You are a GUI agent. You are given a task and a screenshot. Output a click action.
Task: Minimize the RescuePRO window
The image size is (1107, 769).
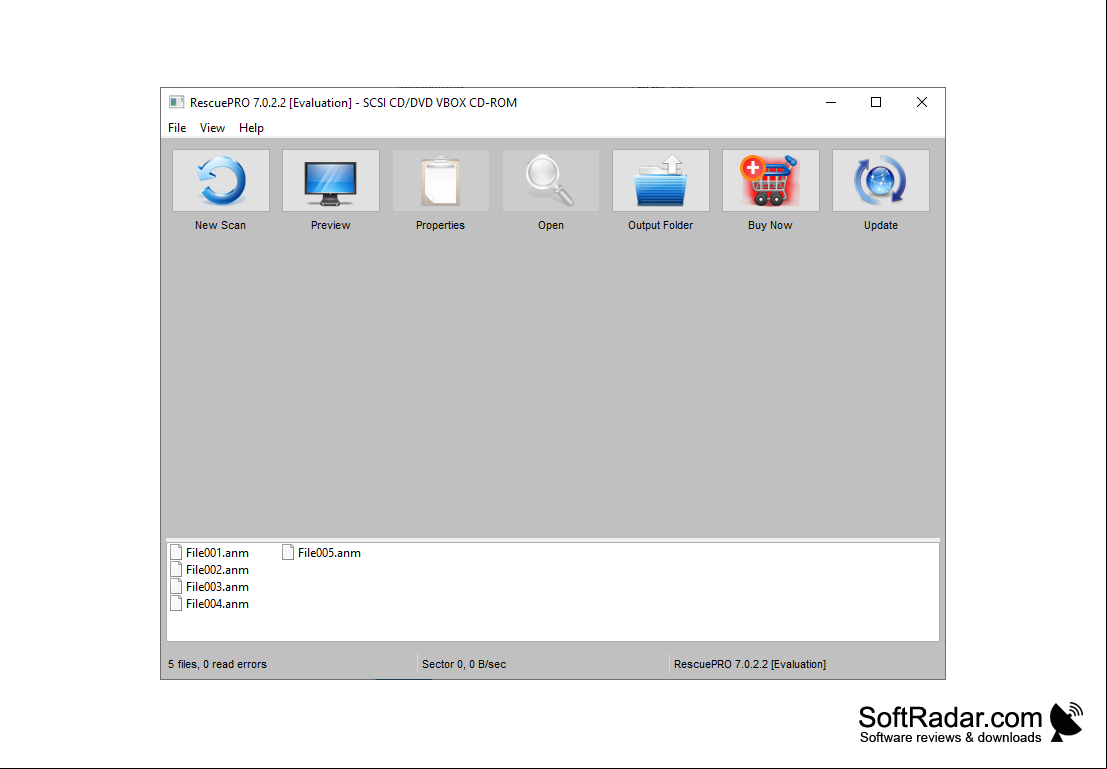[x=831, y=102]
